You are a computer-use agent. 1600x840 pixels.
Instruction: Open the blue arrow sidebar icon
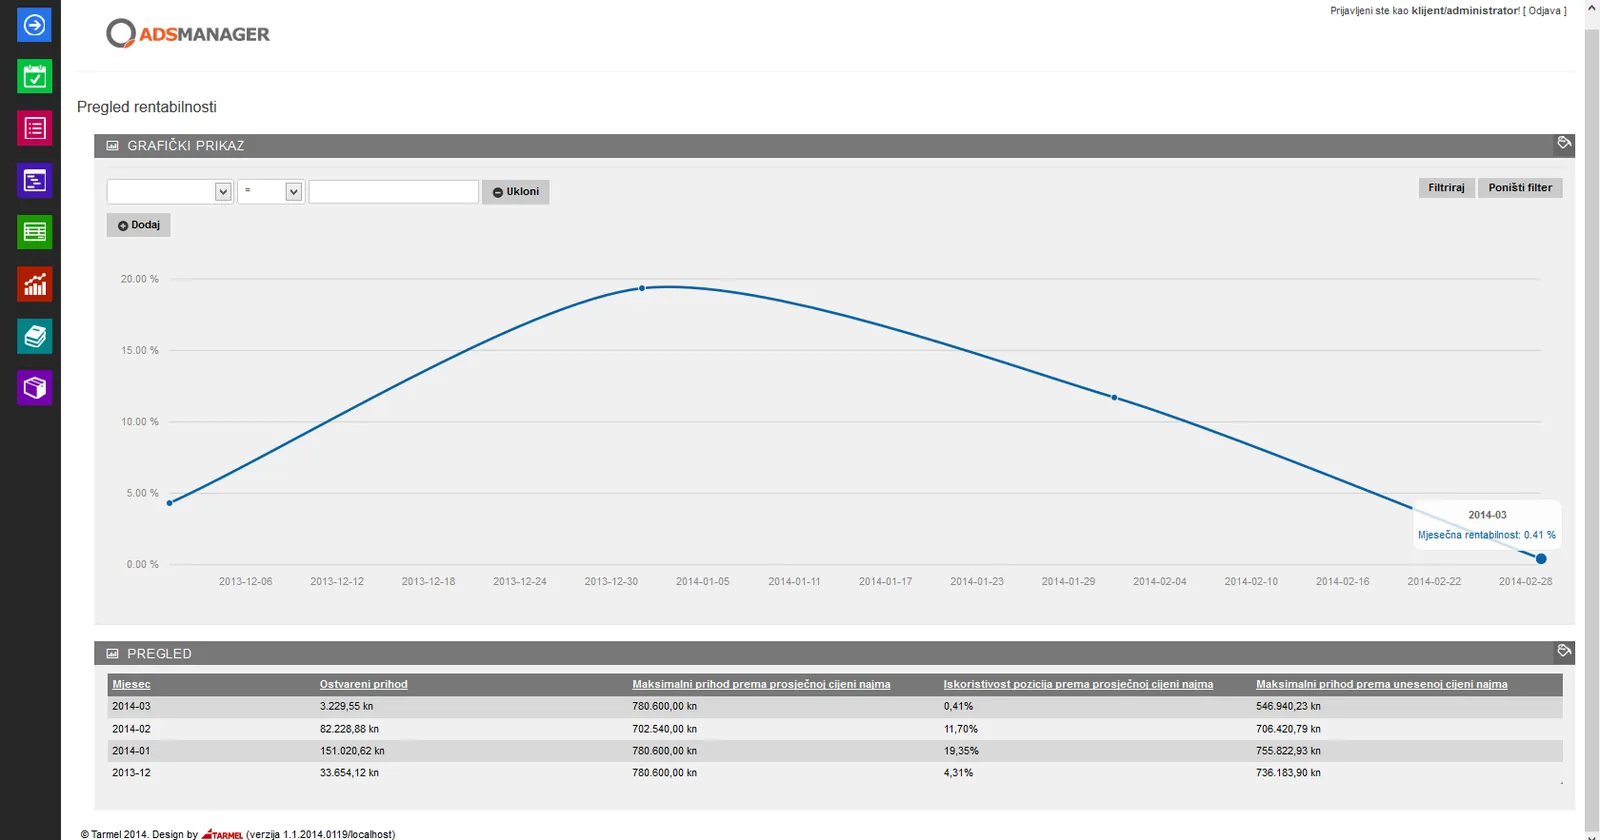point(34,25)
